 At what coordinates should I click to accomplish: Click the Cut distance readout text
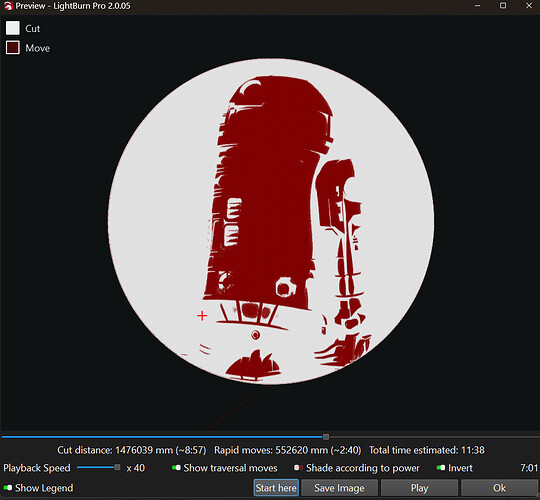click(x=132, y=450)
